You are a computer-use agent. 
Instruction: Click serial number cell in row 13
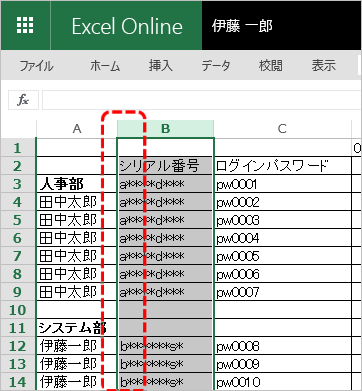pyautogui.click(x=165, y=364)
